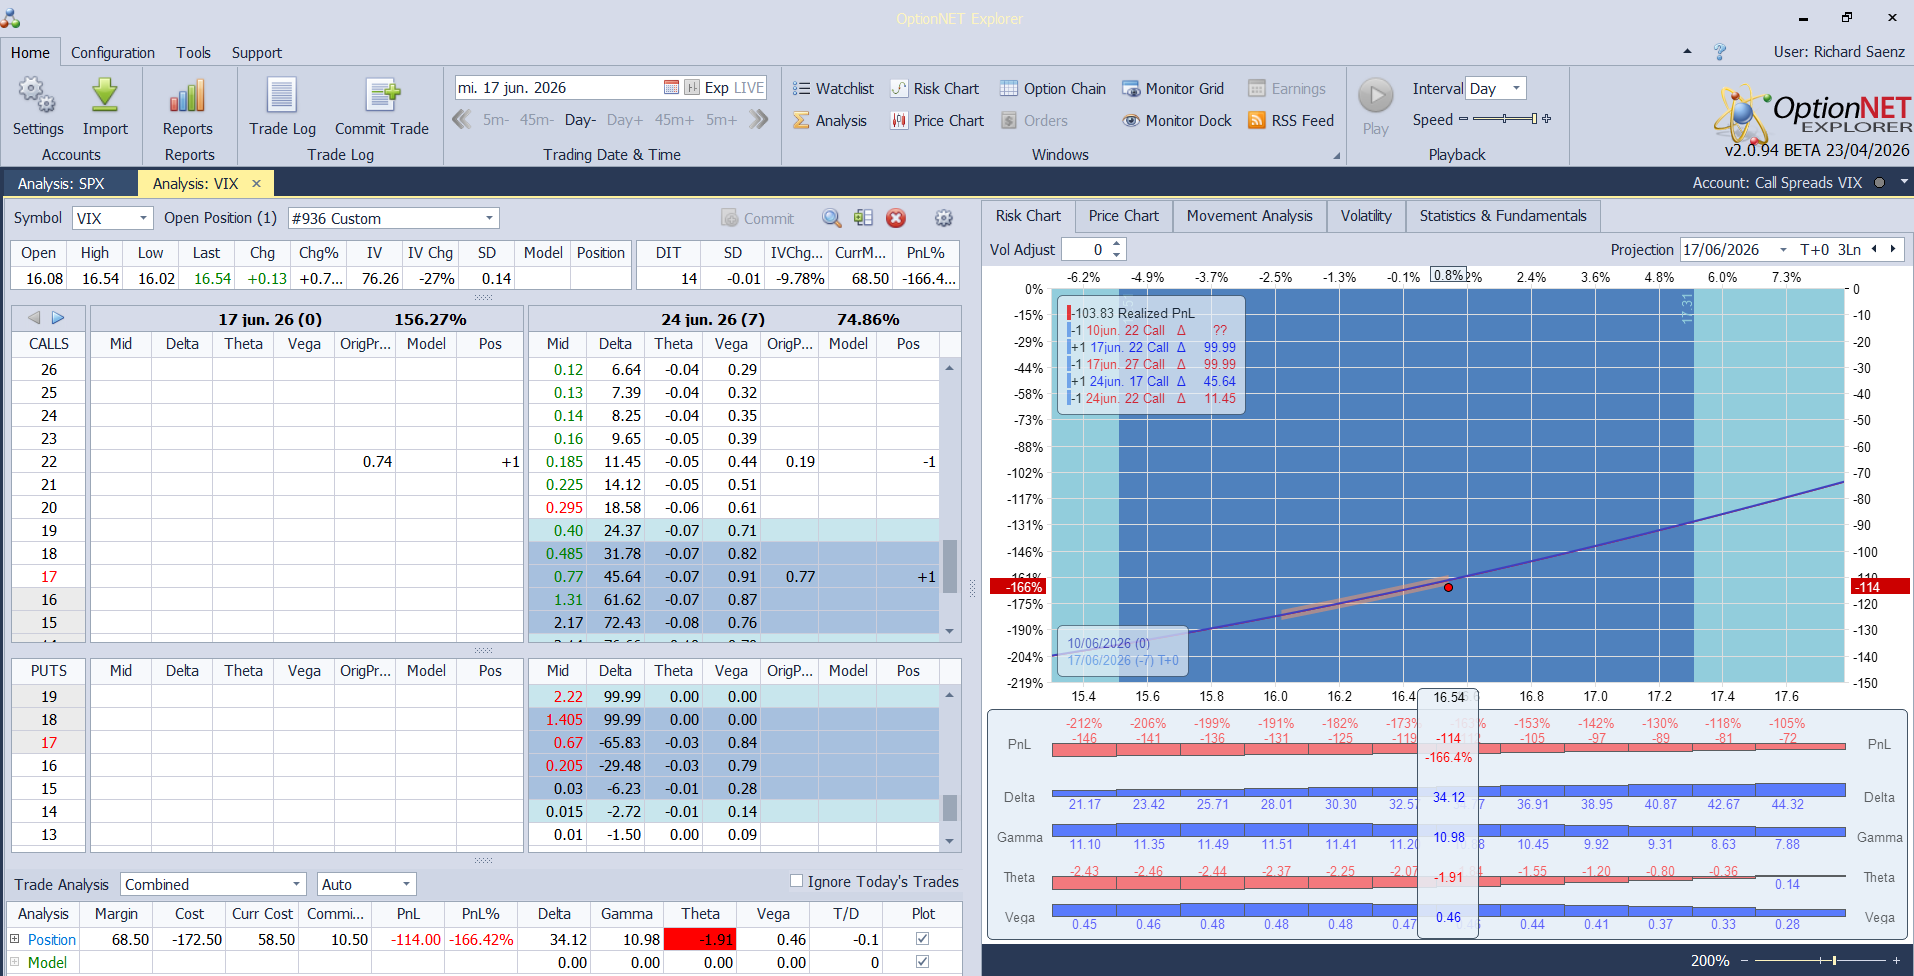Expand the Position row in Trade Analysis
This screenshot has width=1914, height=976.
(15, 939)
